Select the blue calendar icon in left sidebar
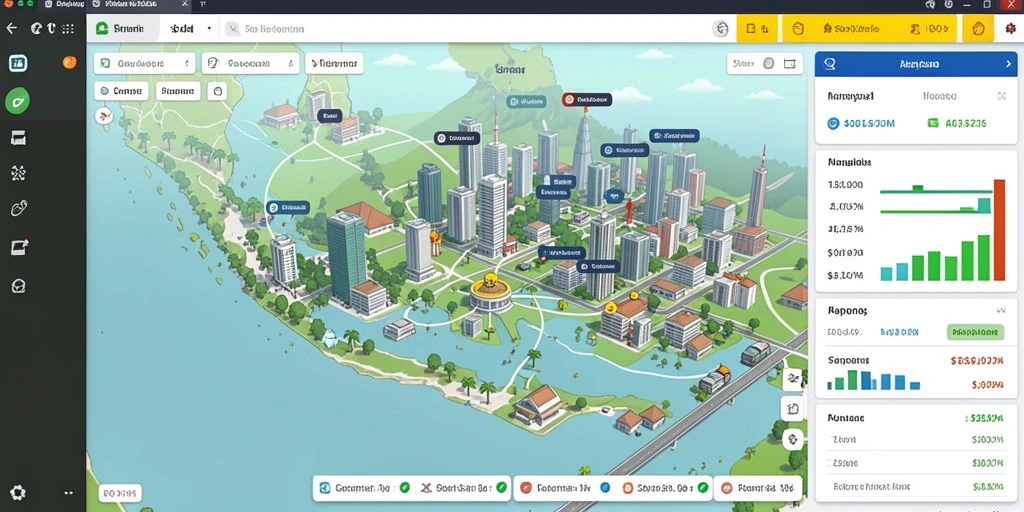1024x512 pixels. (x=18, y=63)
